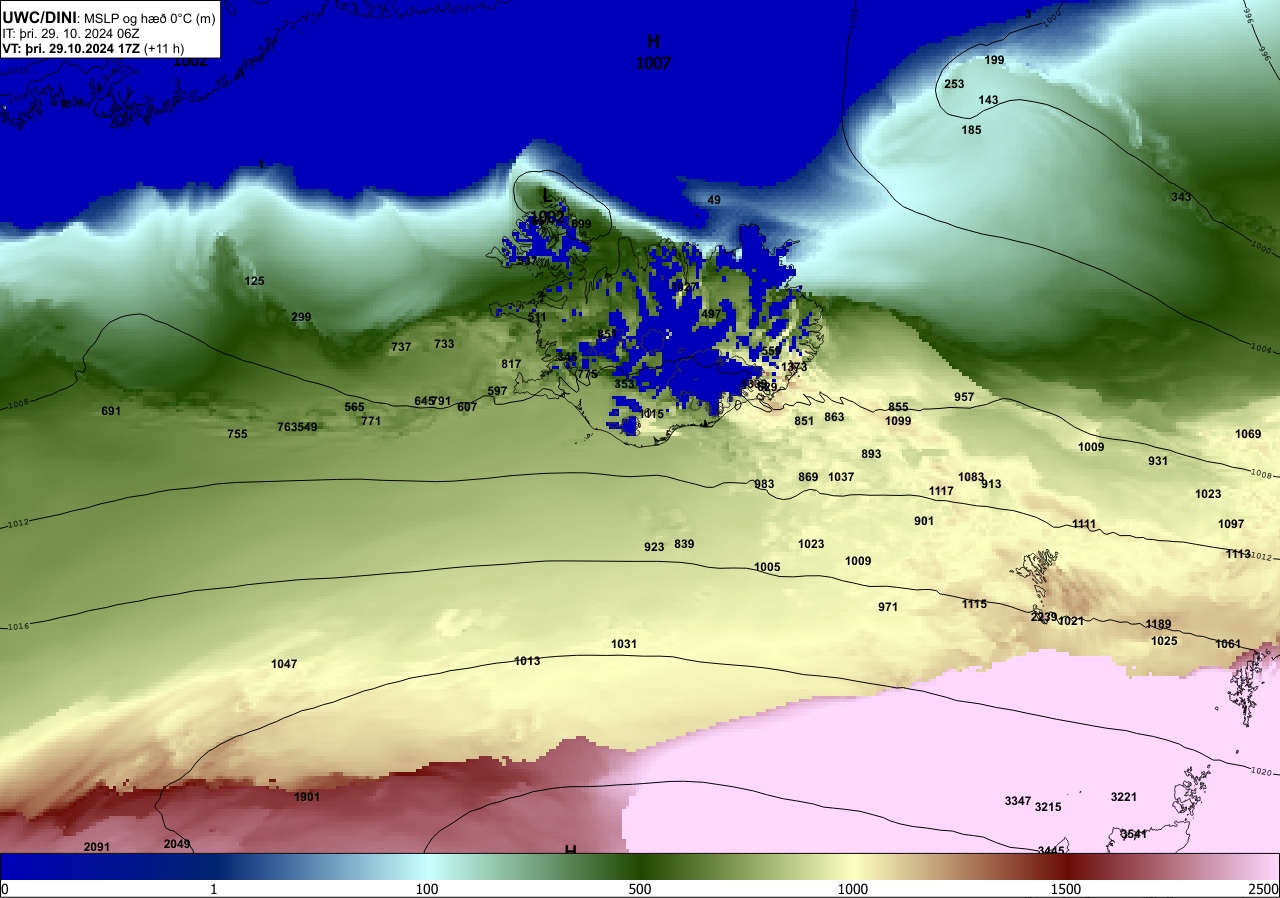The width and height of the screenshot is (1280, 898).
Task: Click the IT 06Z initial time line
Action: (69, 33)
